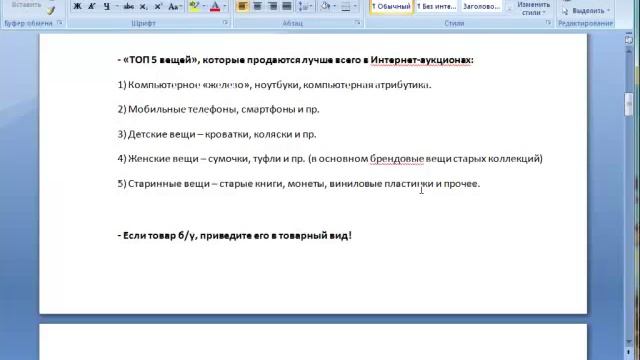Viewport: 640px width, 360px height.
Task: Open the Абзац dialog launcher
Action: (x=358, y=22)
